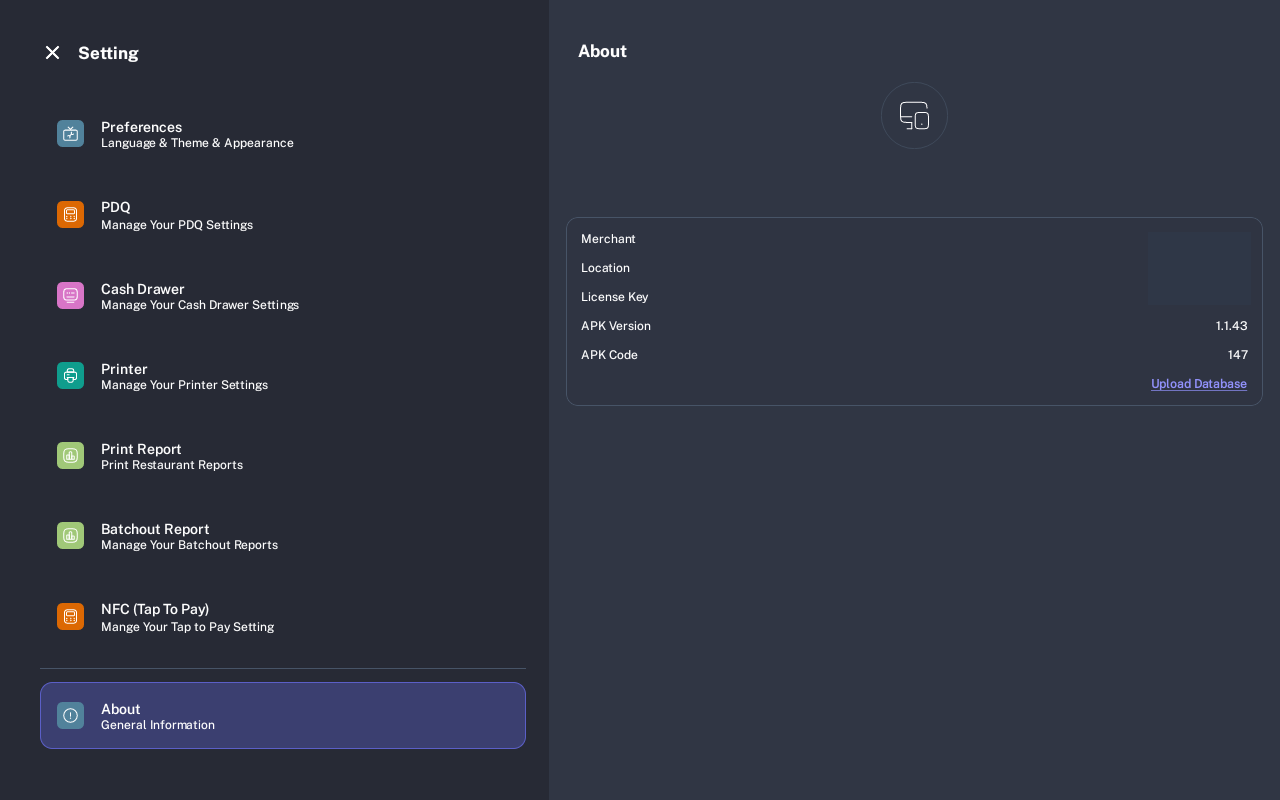The image size is (1280, 800).
Task: Click the Preferences TV icon
Action: (70, 134)
